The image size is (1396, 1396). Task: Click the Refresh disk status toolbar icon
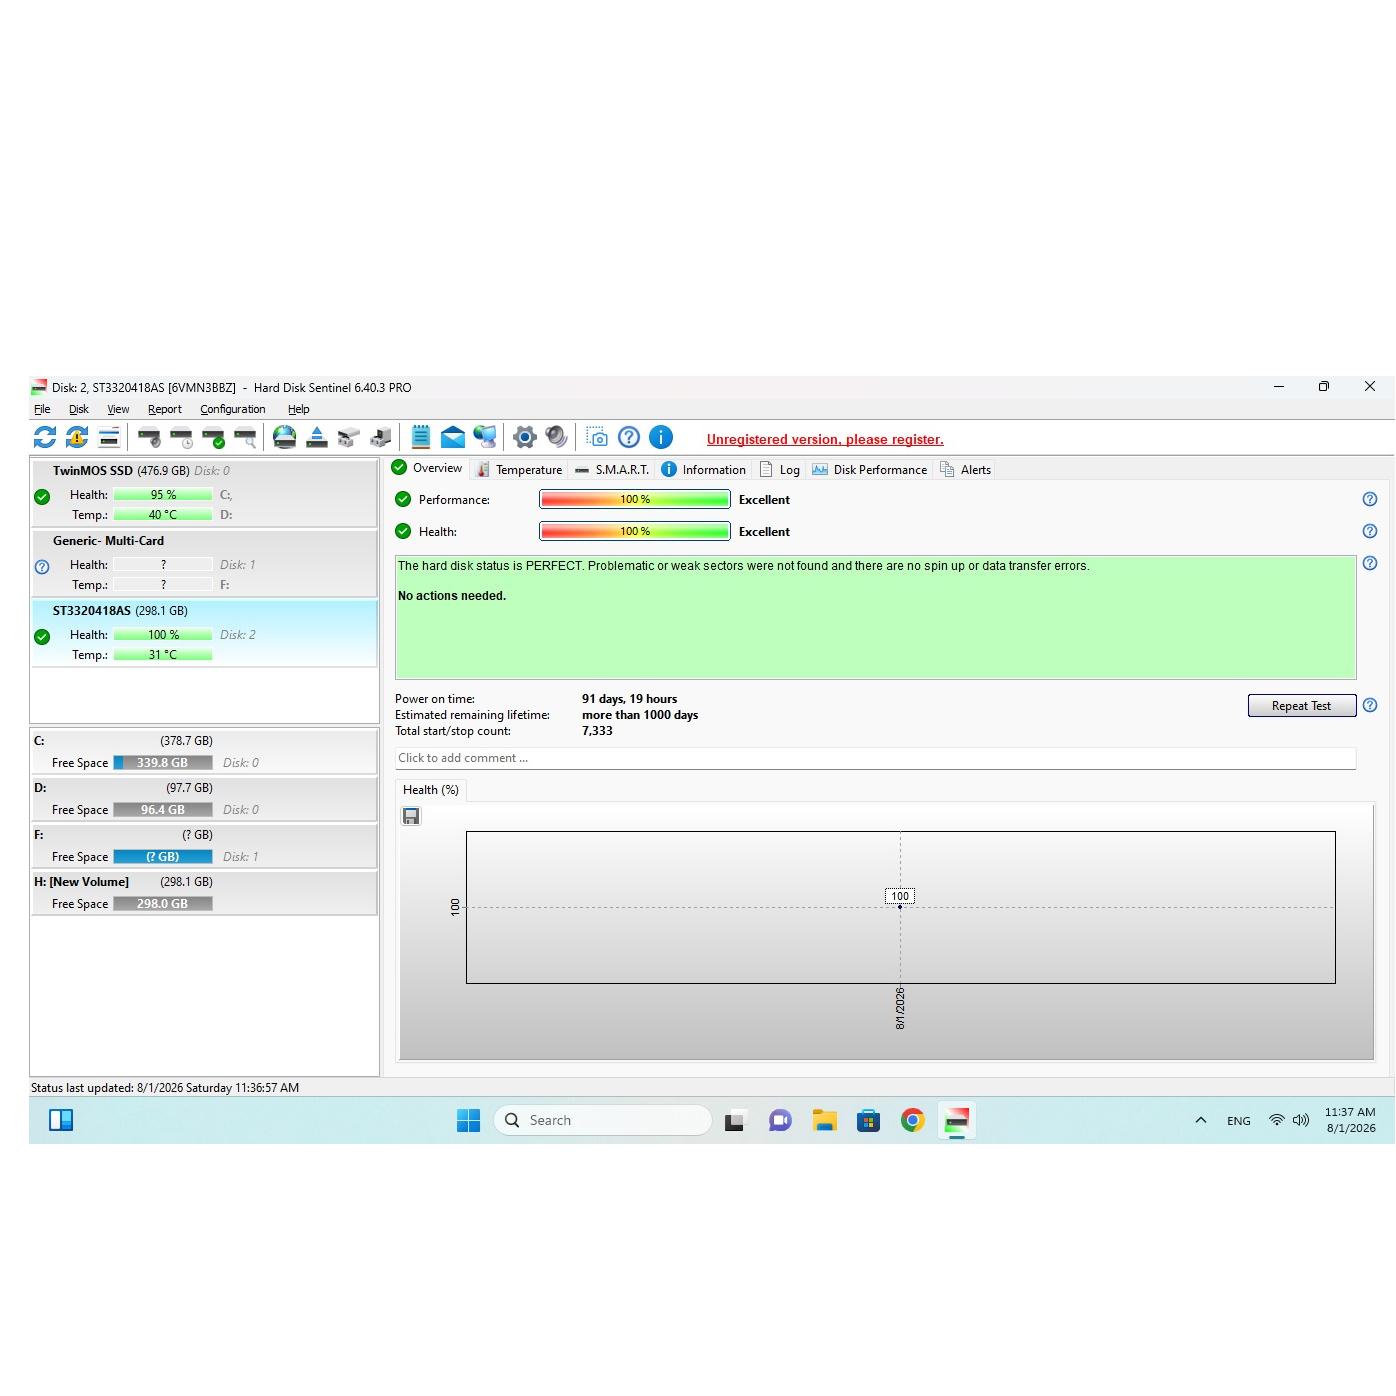click(45, 437)
